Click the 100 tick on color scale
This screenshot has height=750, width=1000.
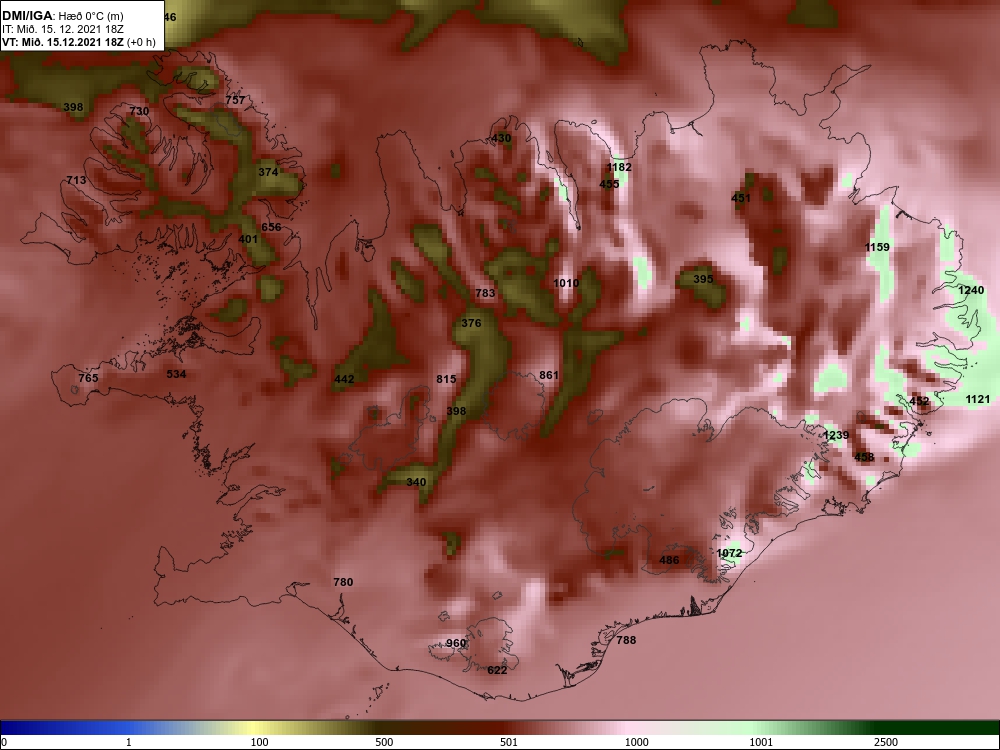(259, 742)
